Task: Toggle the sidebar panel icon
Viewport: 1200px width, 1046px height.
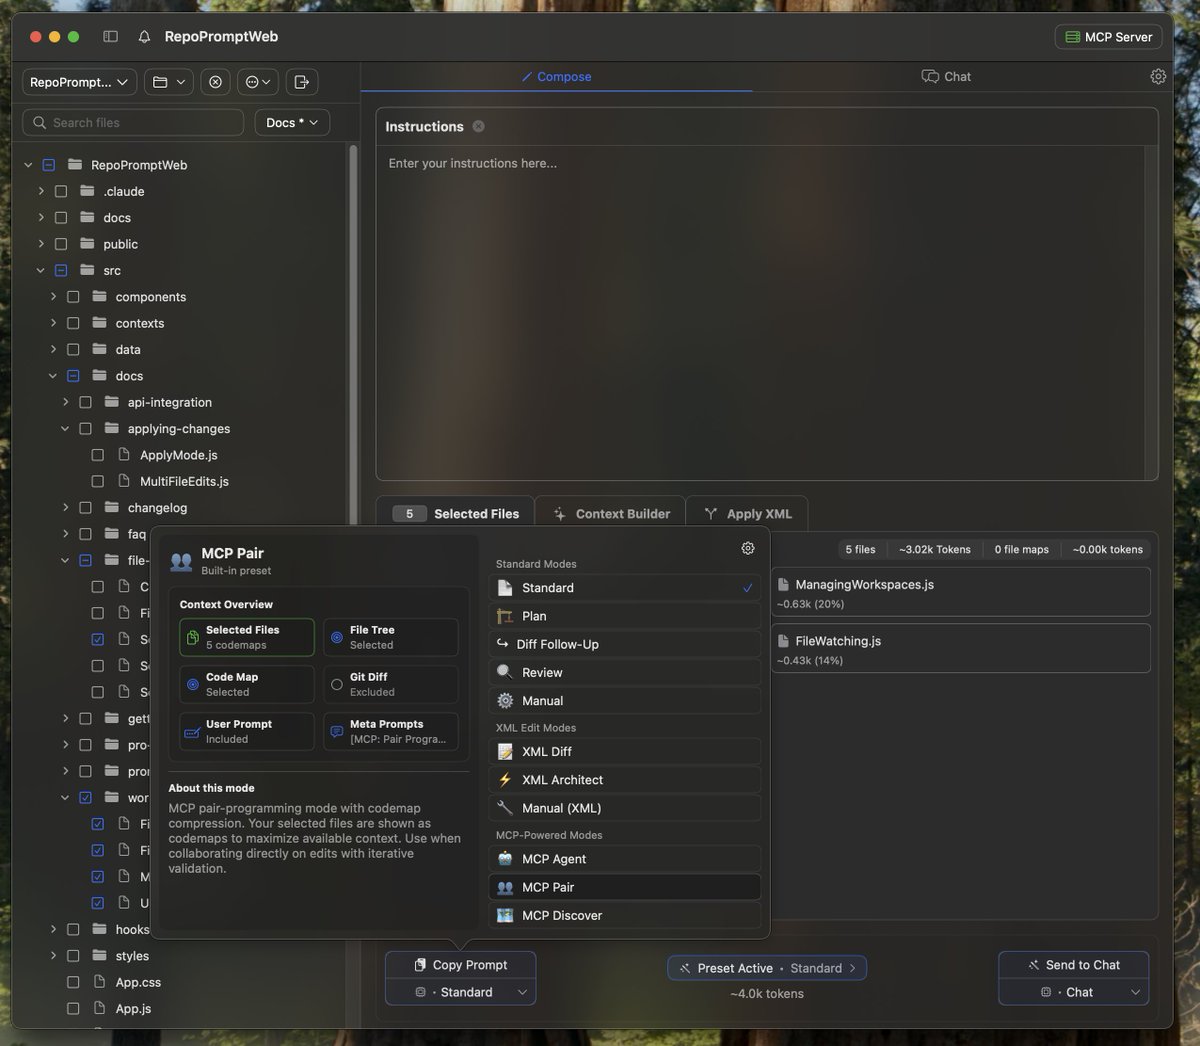Action: (110, 37)
